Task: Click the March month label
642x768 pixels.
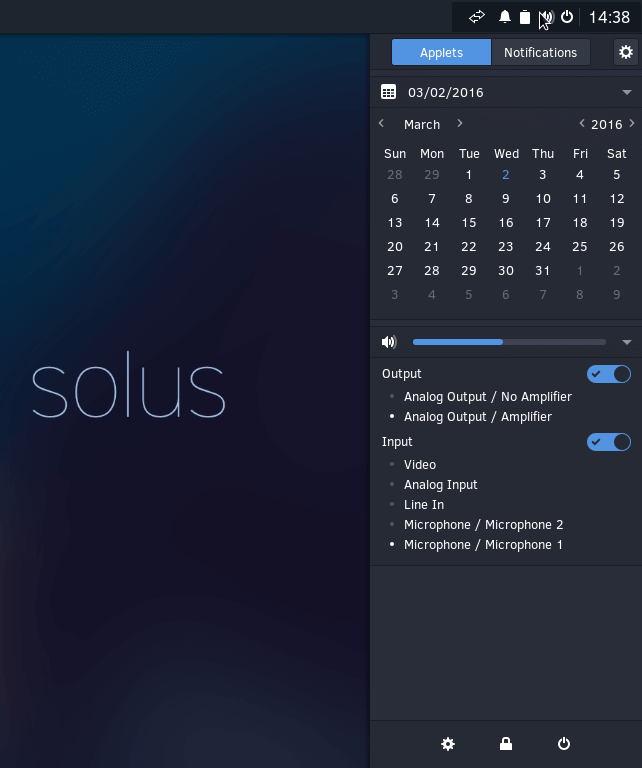Action: pyautogui.click(x=422, y=124)
